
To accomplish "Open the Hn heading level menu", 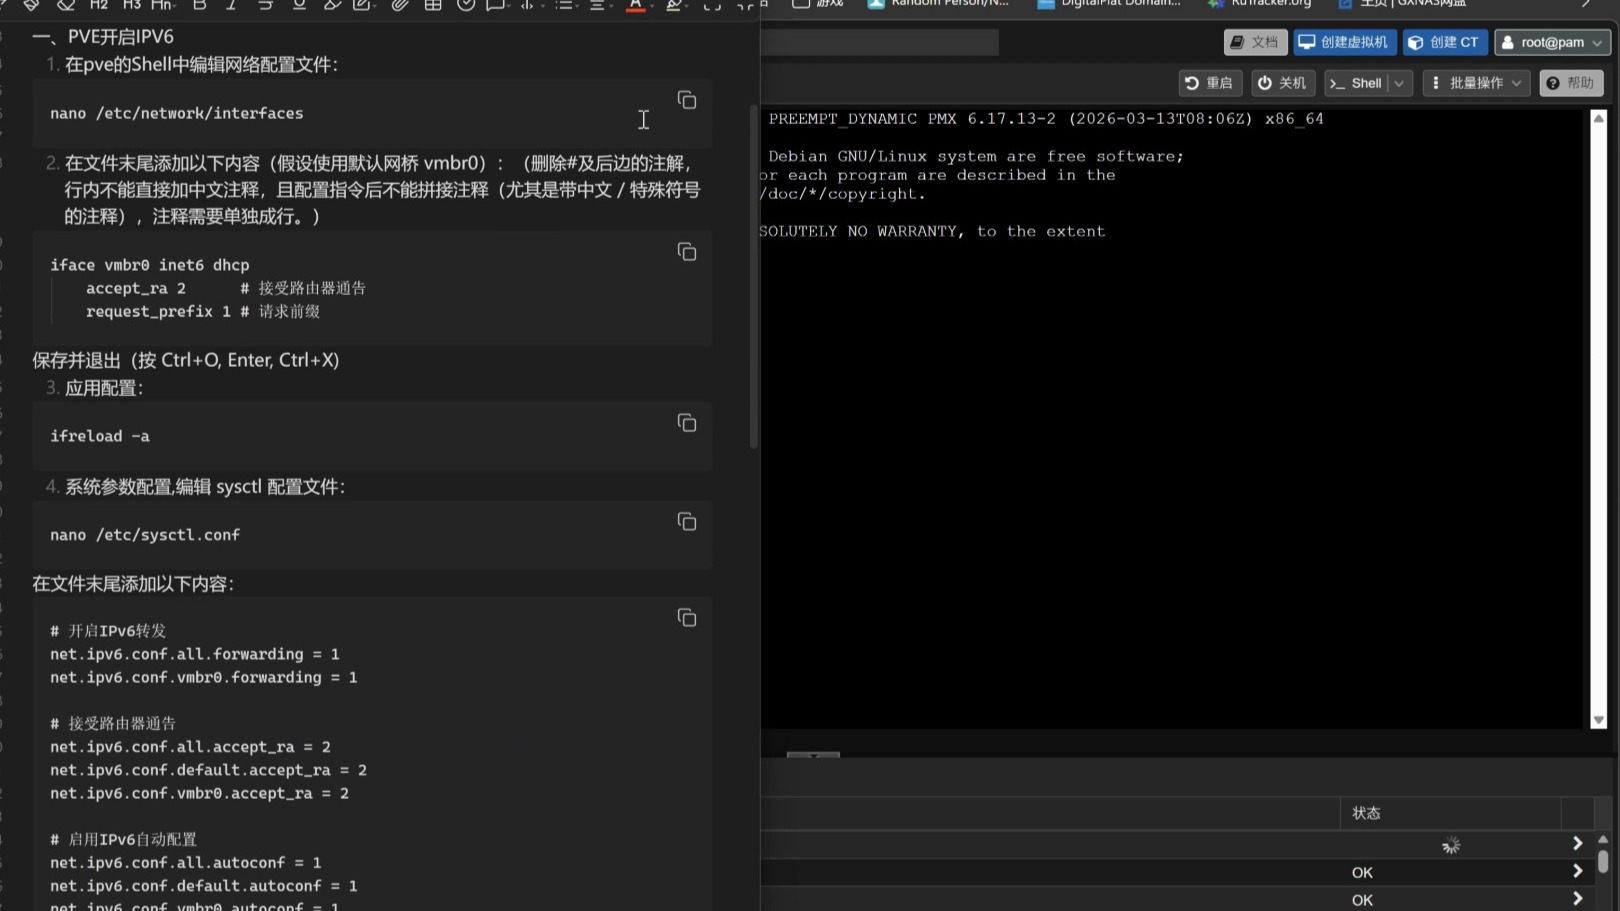I will tap(162, 5).
